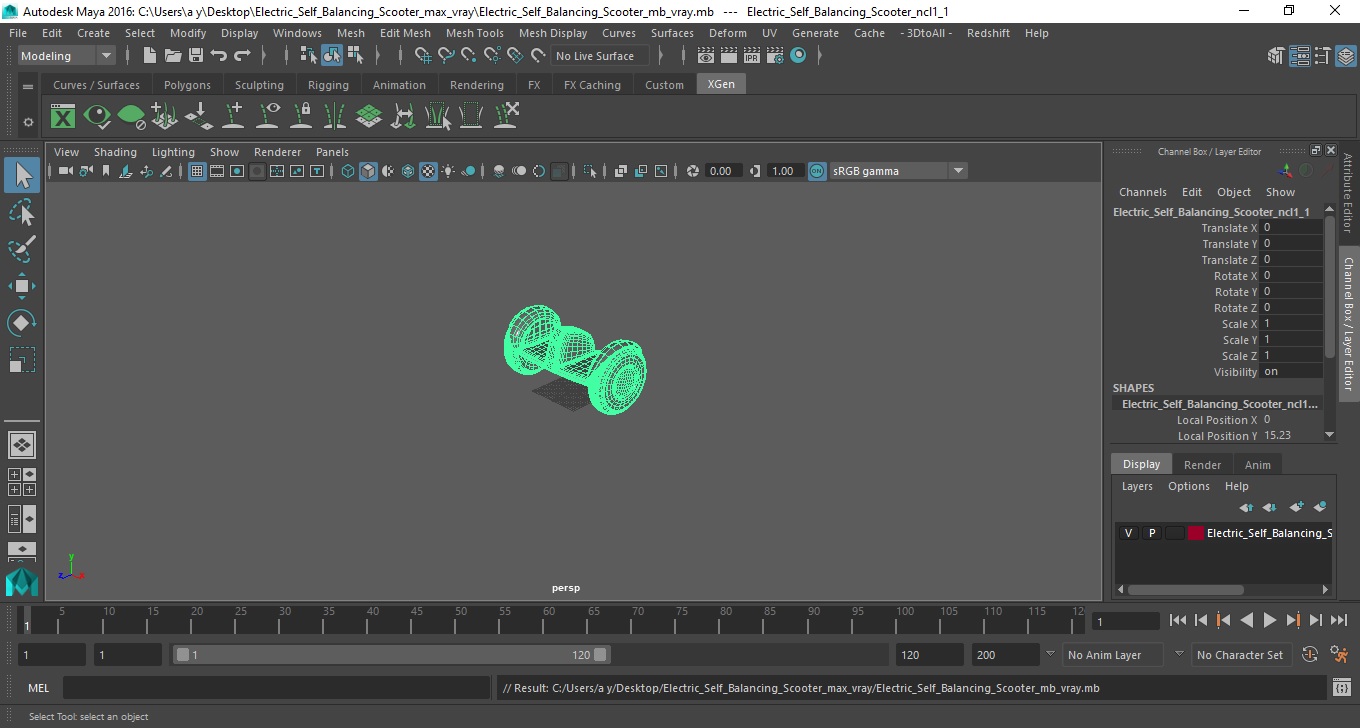Click the go to end of playback button

point(1338,620)
